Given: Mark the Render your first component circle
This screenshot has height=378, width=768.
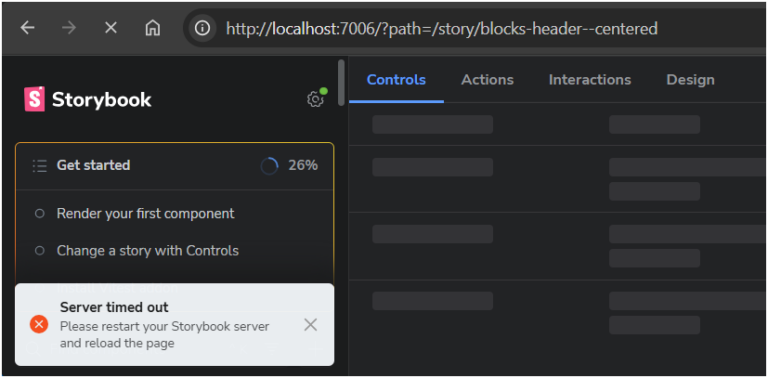Looking at the screenshot, I should pos(40,213).
